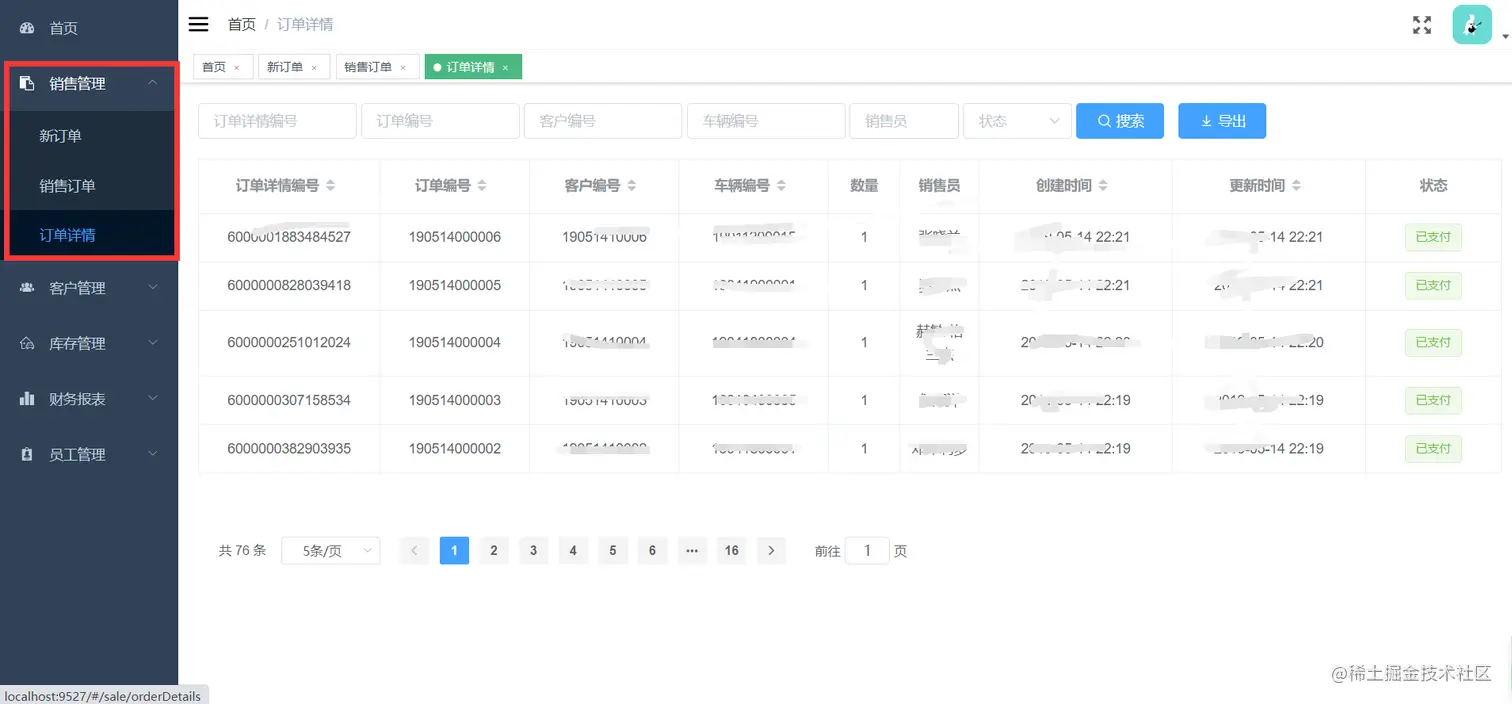1512x704 pixels.
Task: Close the 首页 tab with its x
Action: pos(236,68)
